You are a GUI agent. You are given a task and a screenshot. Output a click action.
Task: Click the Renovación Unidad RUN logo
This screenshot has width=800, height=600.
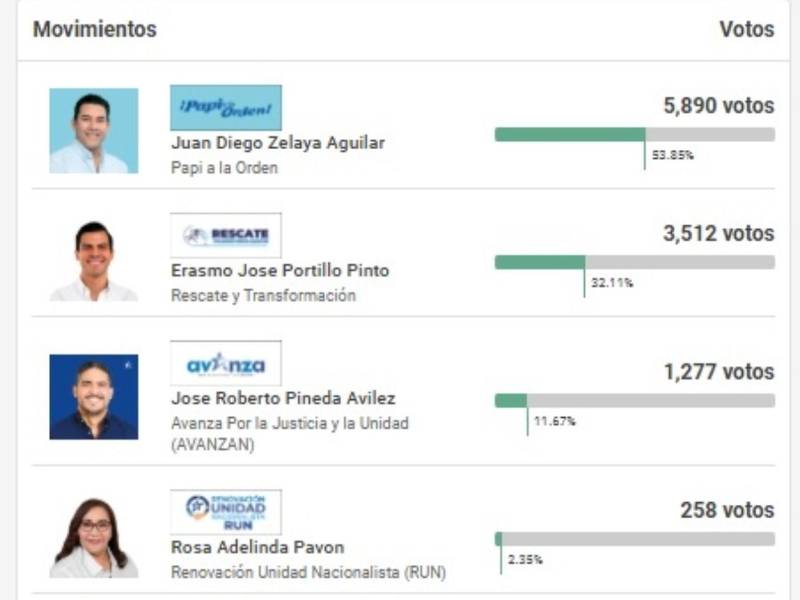pyautogui.click(x=225, y=512)
